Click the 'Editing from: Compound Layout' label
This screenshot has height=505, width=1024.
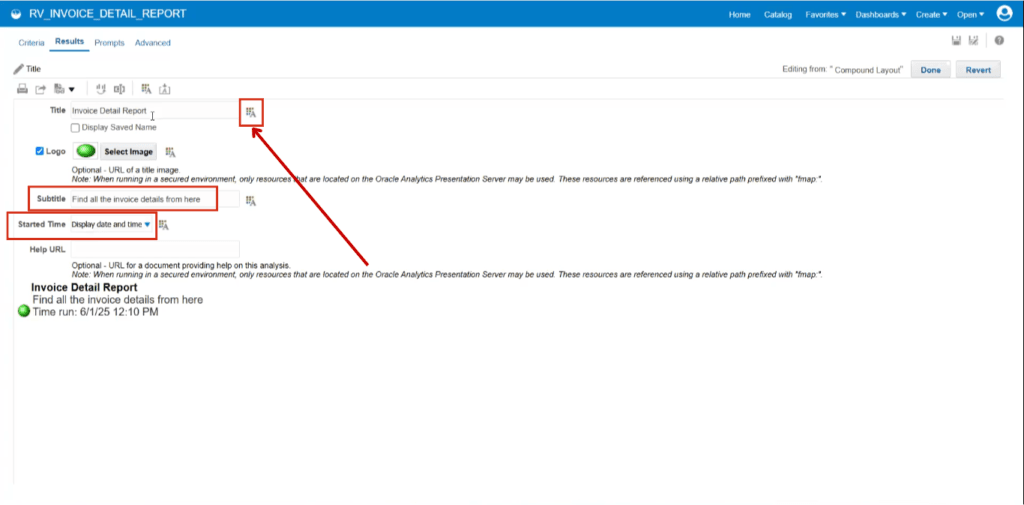click(x=842, y=69)
